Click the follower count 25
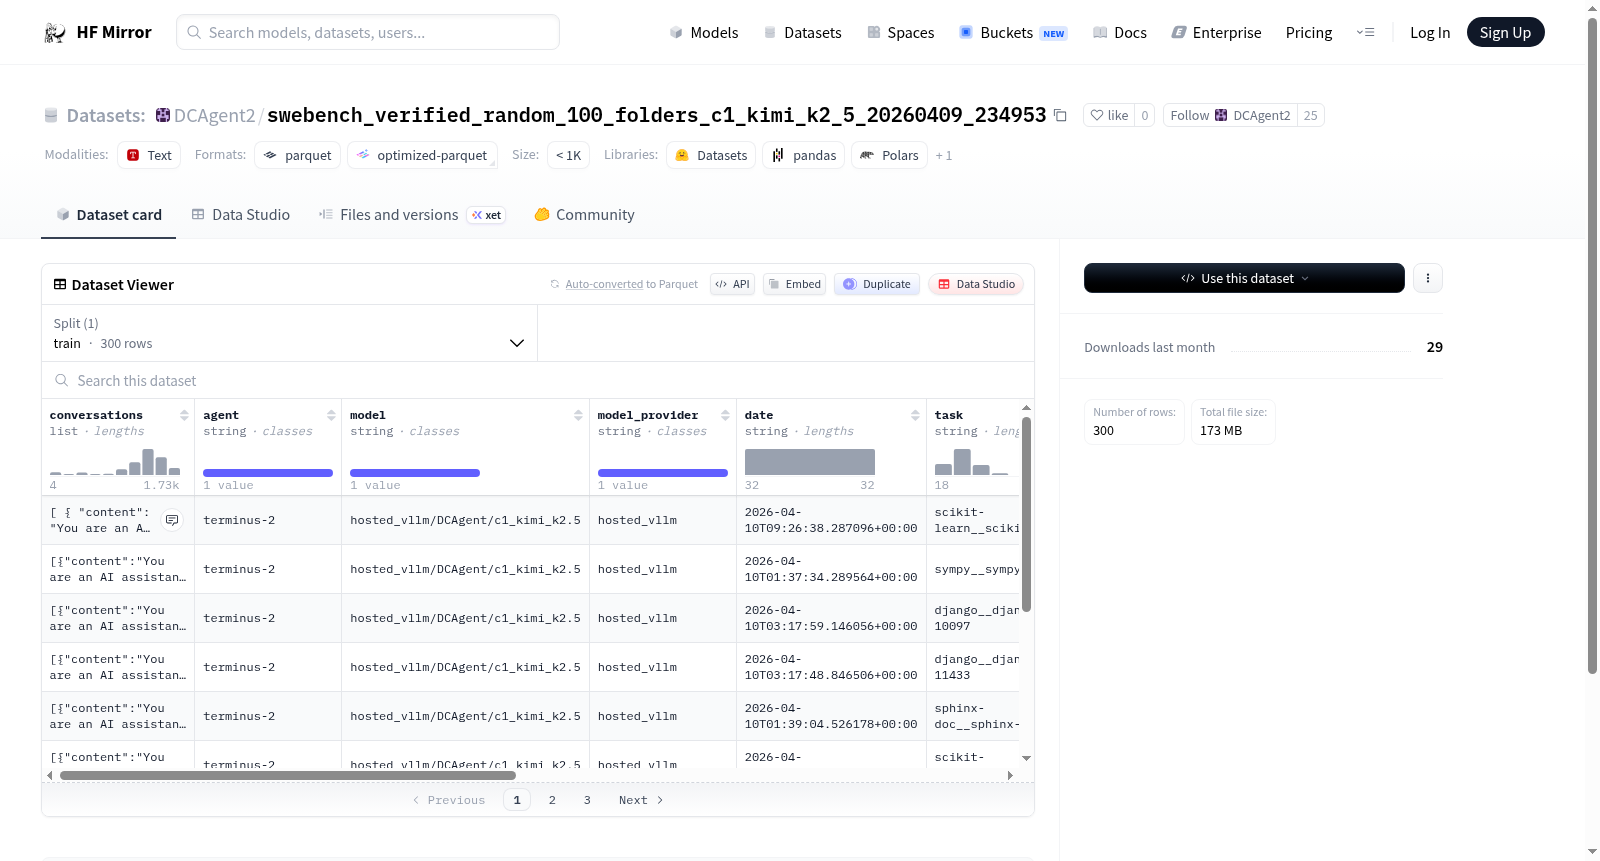 [1310, 115]
